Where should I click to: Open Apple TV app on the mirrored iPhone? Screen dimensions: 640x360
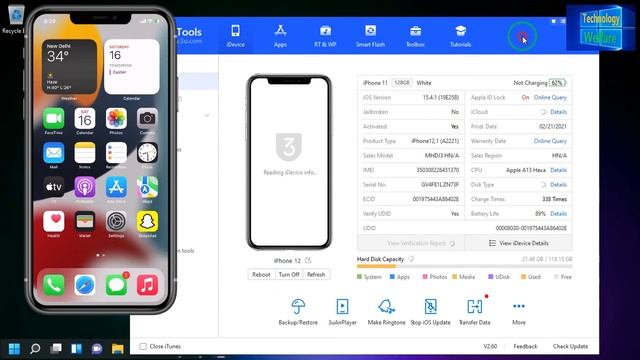[53, 187]
